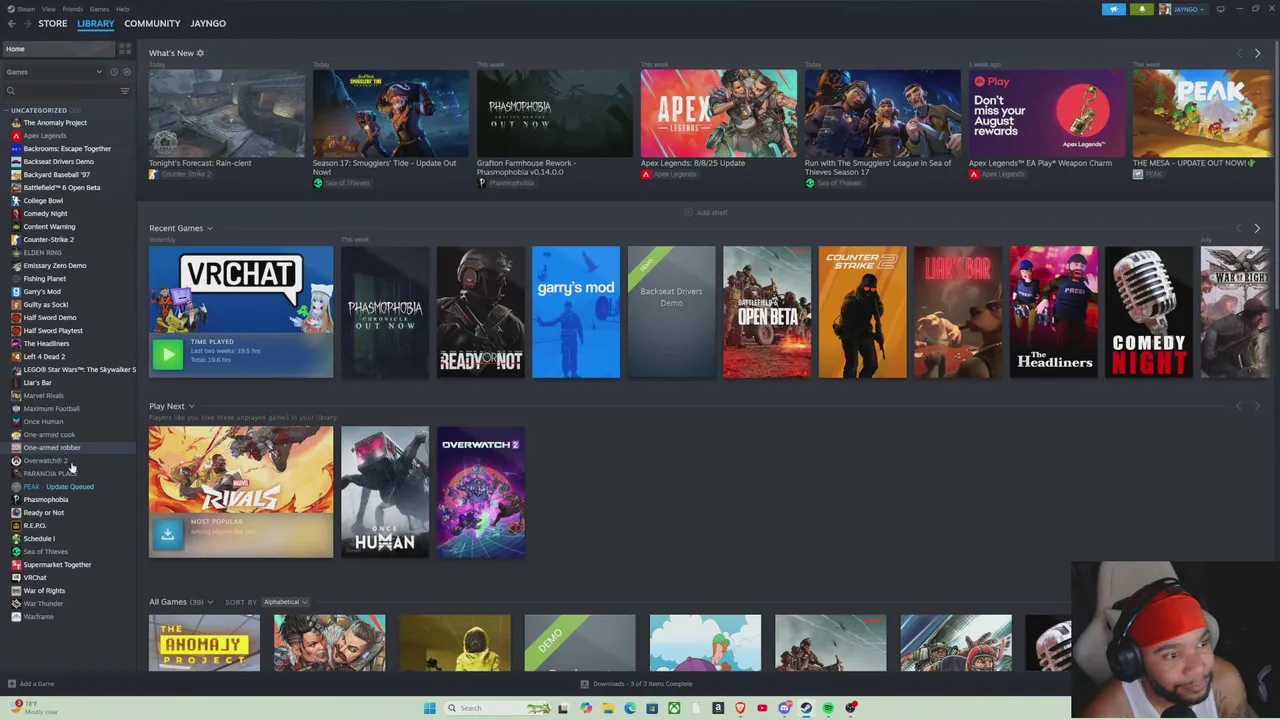Open the announcements megaphone button
The width and height of the screenshot is (1280, 720).
coord(1114,9)
